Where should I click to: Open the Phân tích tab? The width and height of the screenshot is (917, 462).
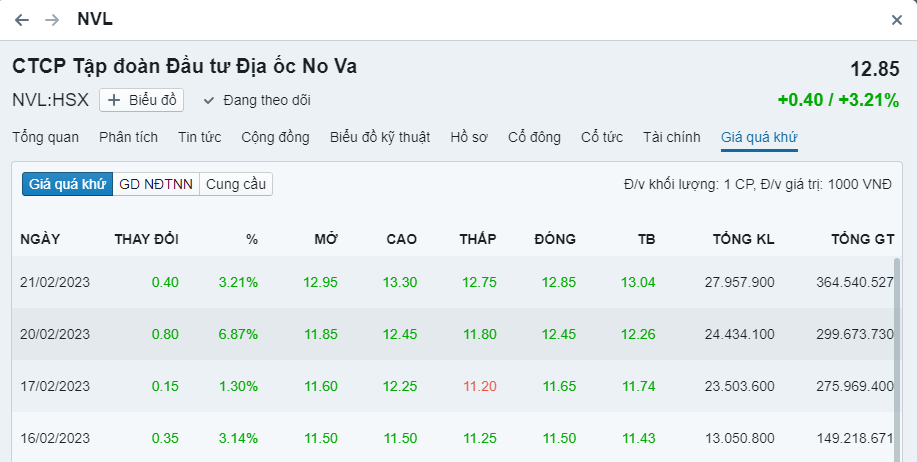coord(128,137)
